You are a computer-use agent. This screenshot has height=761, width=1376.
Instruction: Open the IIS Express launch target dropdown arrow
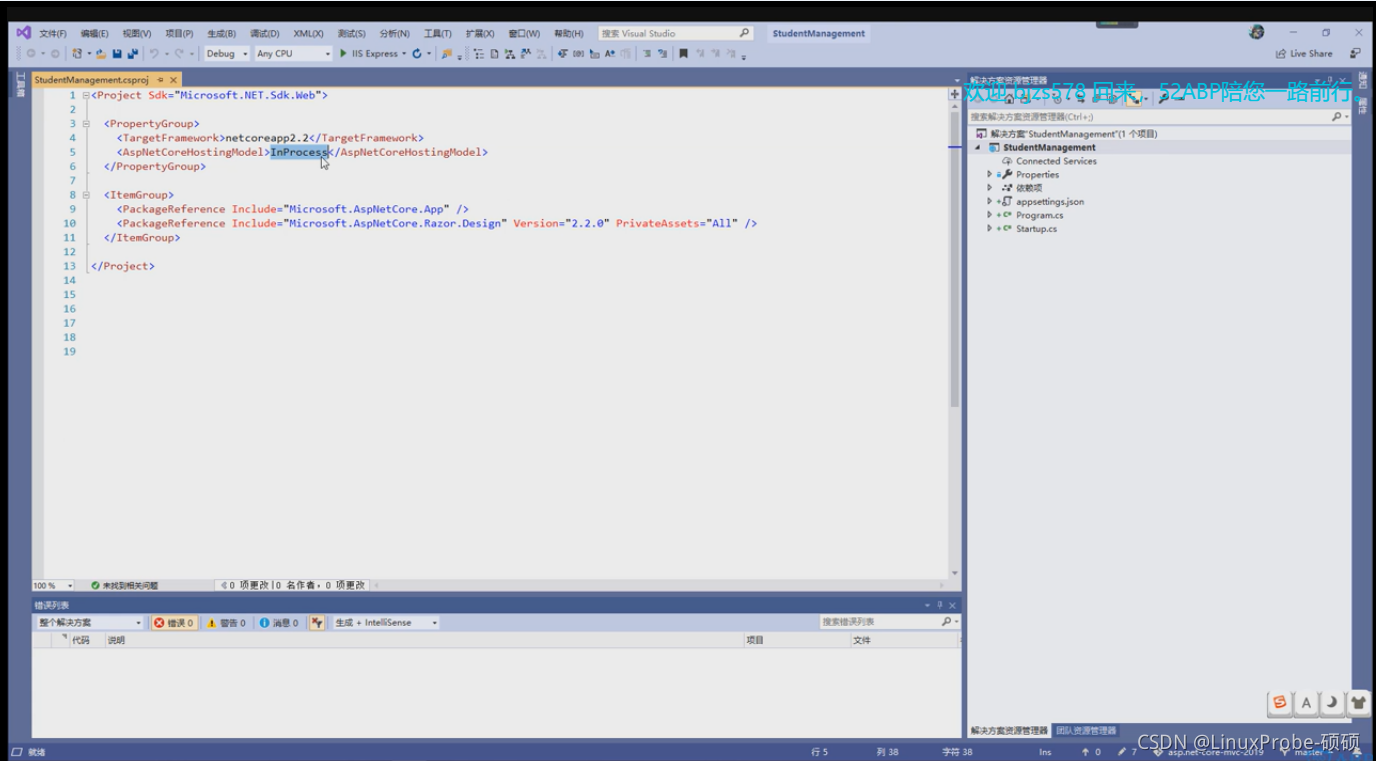(404, 54)
